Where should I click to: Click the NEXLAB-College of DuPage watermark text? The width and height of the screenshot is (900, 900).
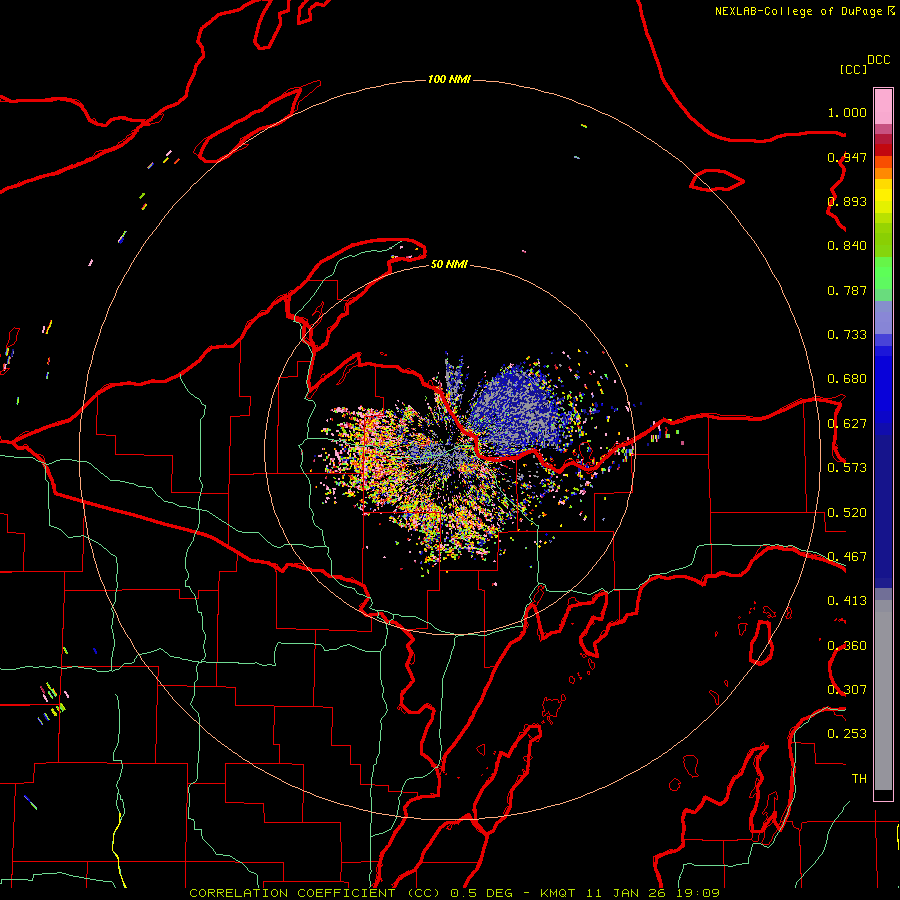point(798,11)
